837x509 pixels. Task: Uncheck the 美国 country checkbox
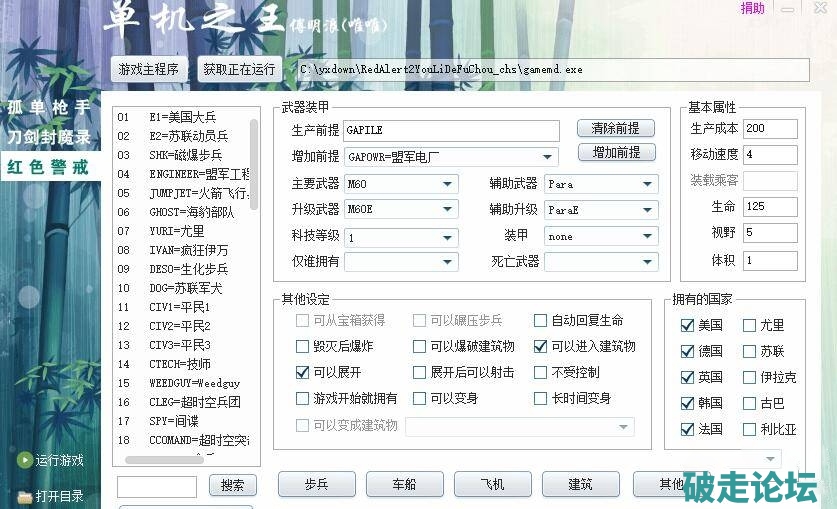coord(687,326)
